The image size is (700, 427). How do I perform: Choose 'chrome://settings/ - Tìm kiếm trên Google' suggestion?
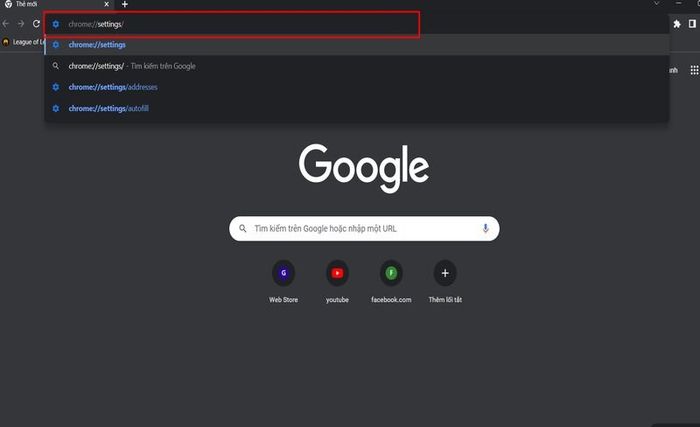[357, 66]
